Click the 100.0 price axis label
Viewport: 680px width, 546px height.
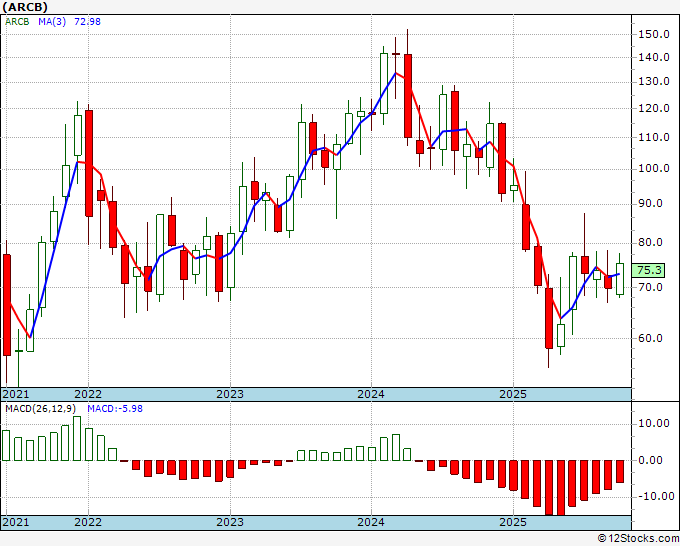(x=654, y=169)
